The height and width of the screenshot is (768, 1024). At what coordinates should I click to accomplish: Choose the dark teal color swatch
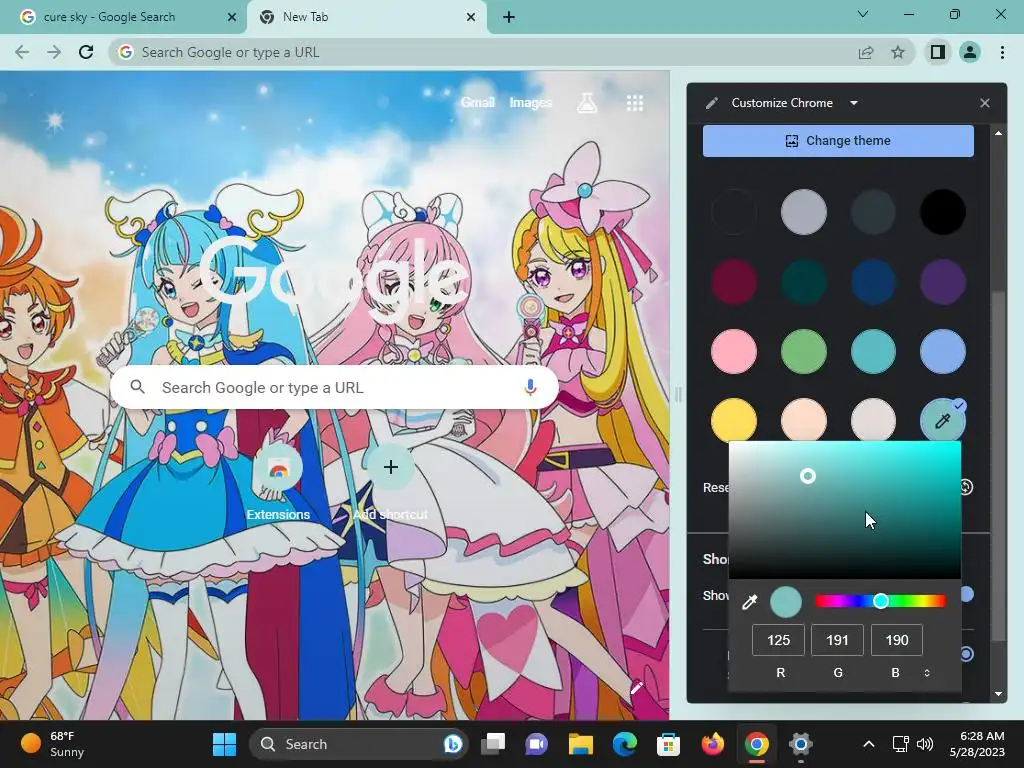tap(803, 282)
